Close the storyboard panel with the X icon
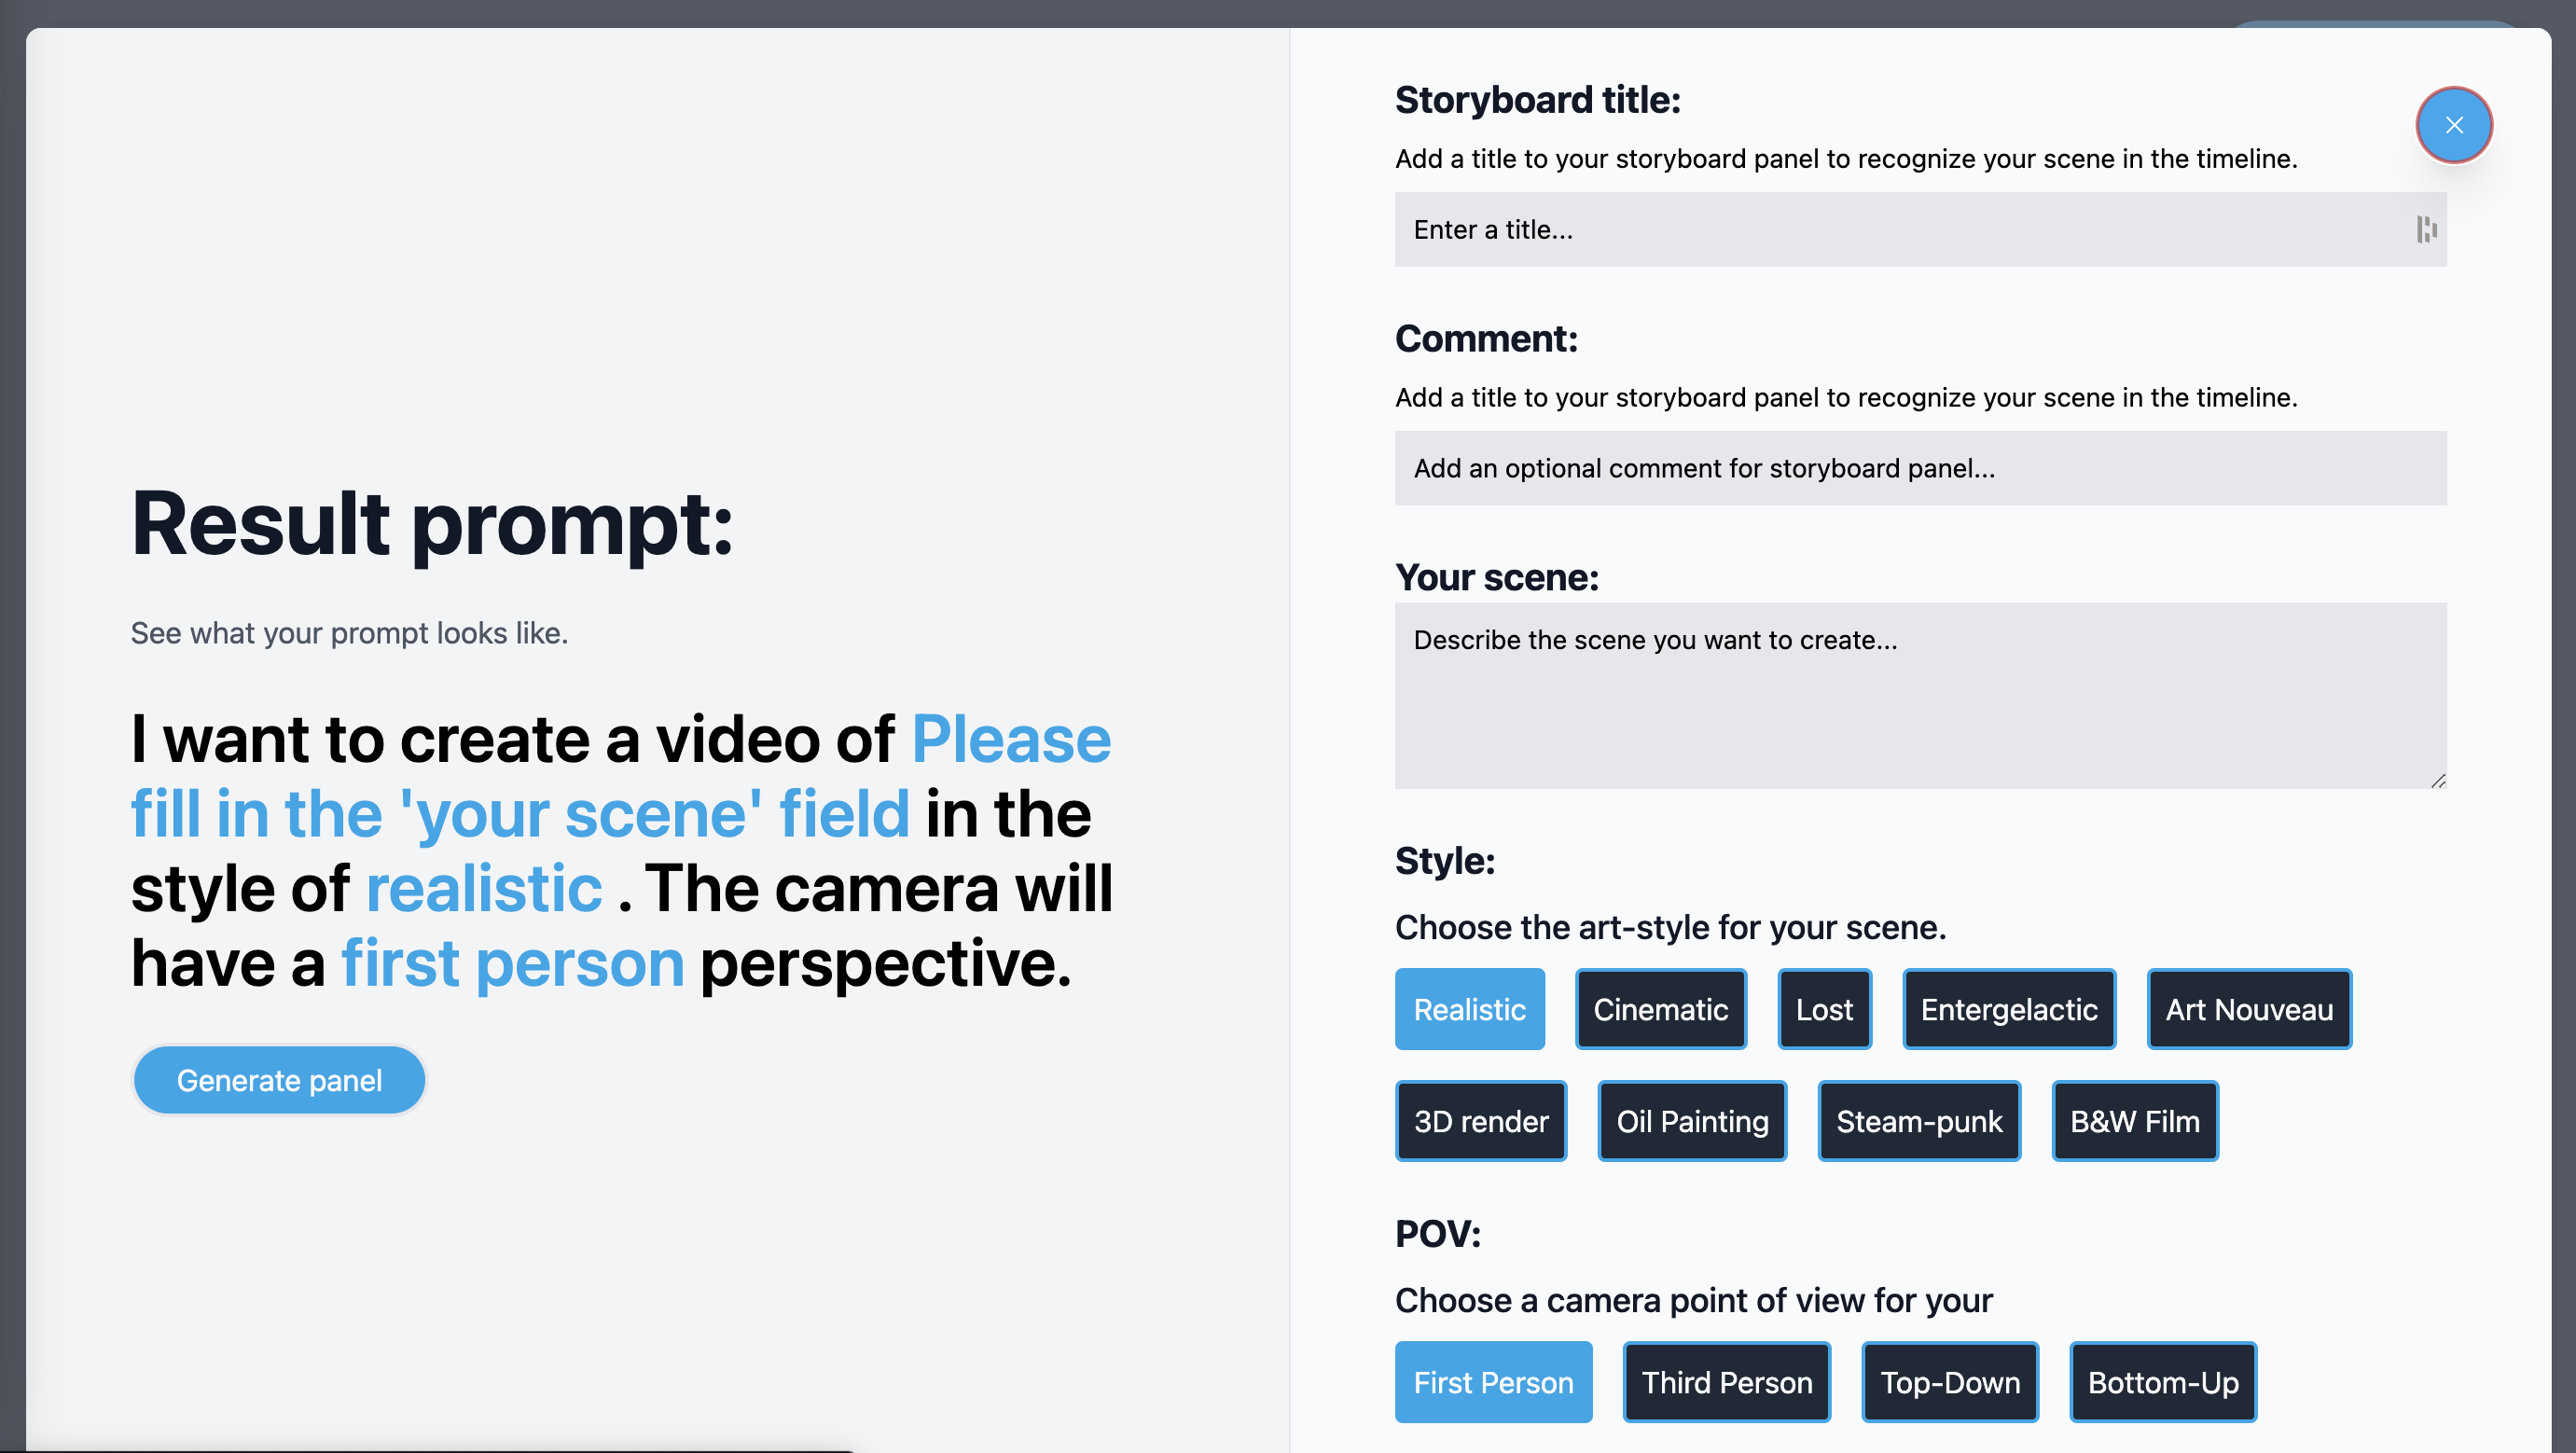Viewport: 2576px width, 1453px height. 2454,125
